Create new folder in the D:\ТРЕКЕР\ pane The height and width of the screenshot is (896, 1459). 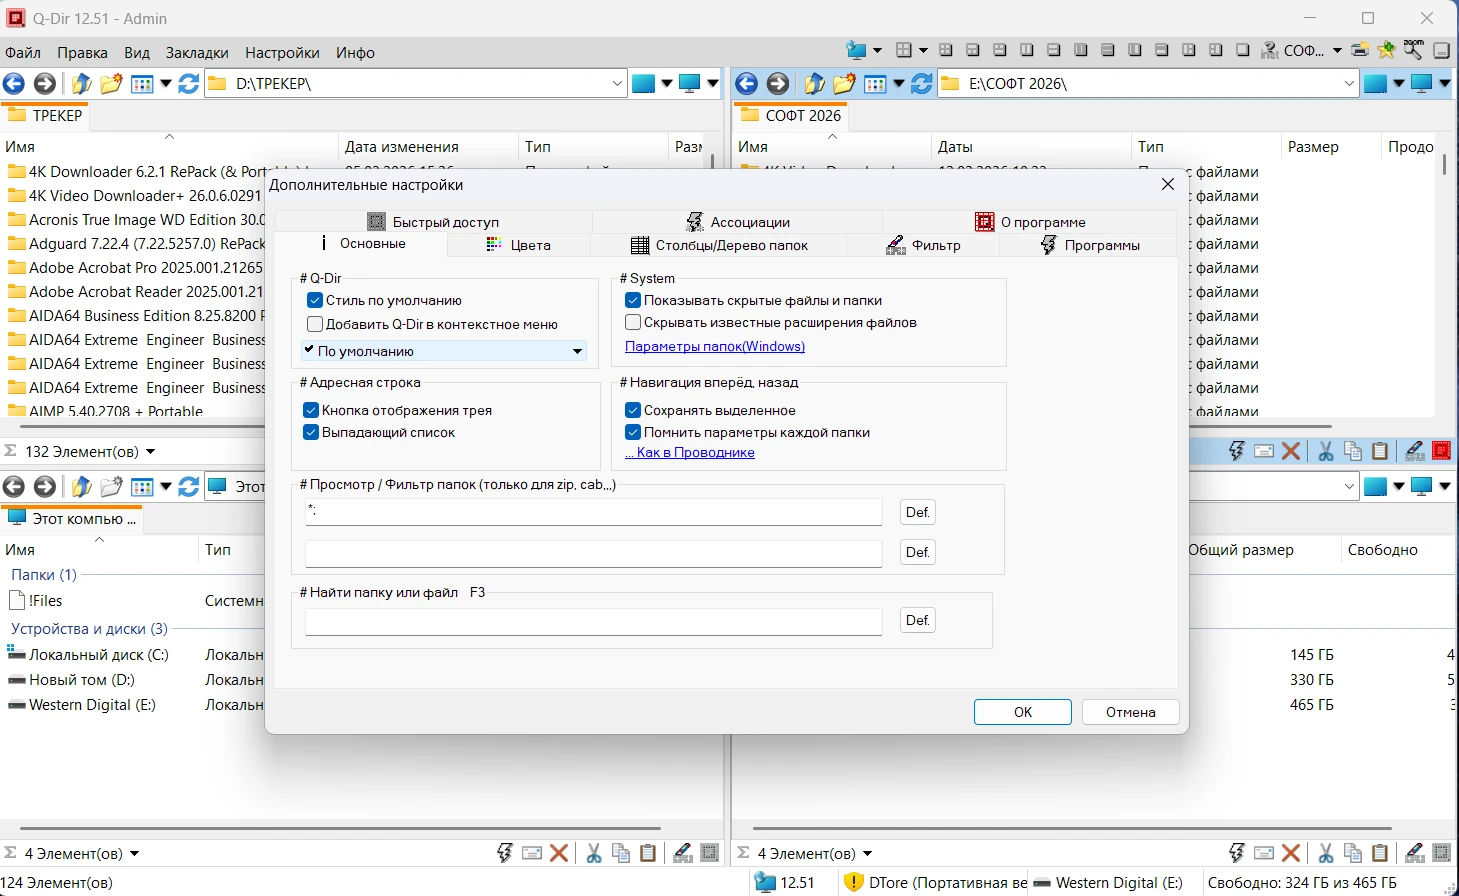click(111, 84)
